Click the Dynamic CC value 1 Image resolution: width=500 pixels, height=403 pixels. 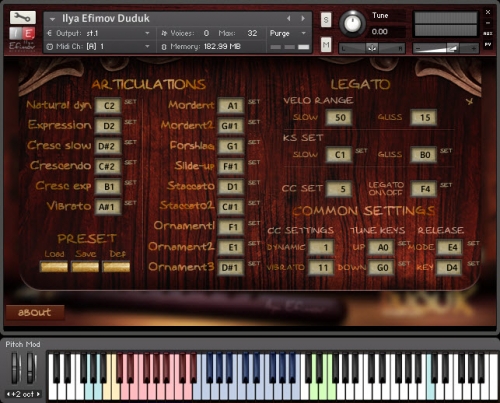coord(321,247)
